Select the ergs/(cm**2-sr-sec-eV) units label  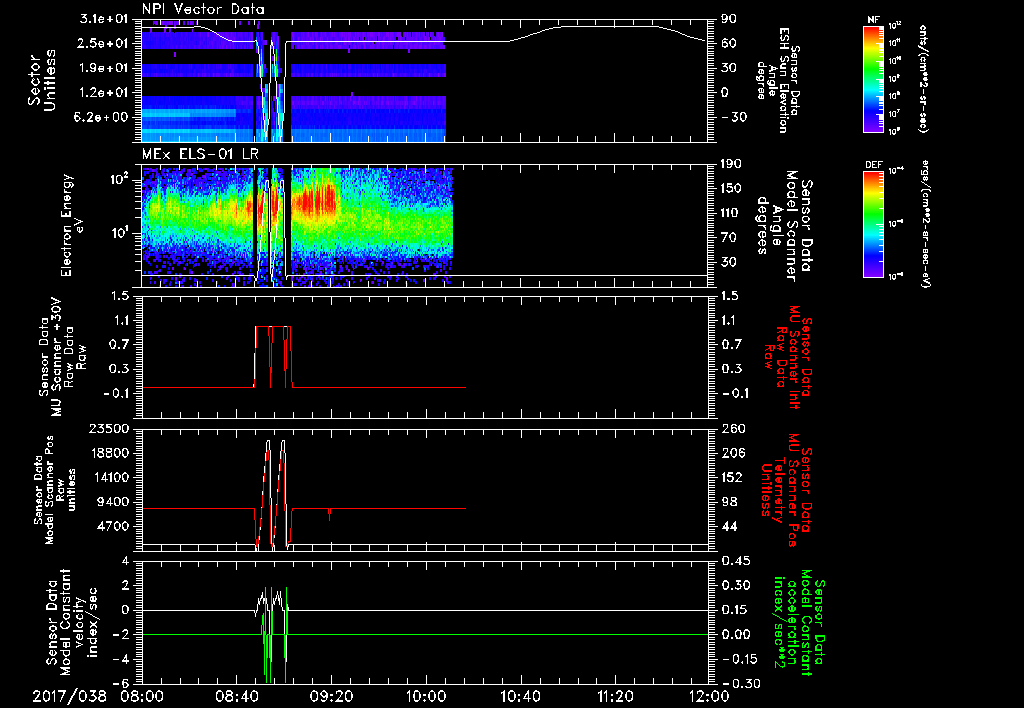click(x=924, y=224)
